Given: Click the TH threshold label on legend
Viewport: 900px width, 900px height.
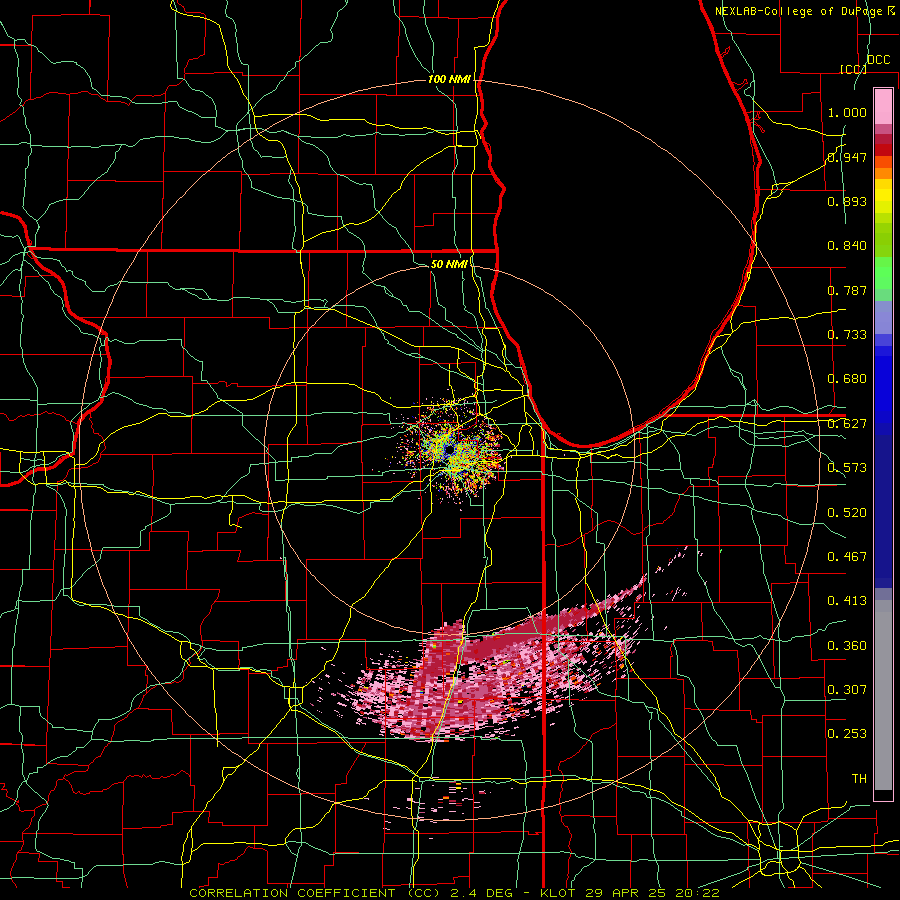Looking at the screenshot, I should [859, 778].
